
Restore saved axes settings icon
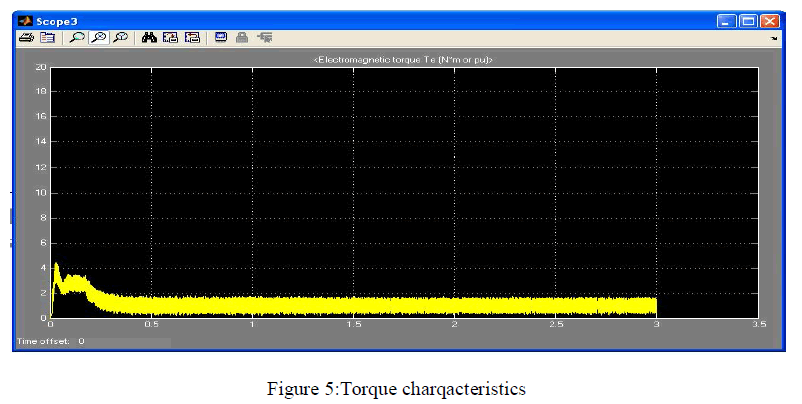click(x=191, y=38)
